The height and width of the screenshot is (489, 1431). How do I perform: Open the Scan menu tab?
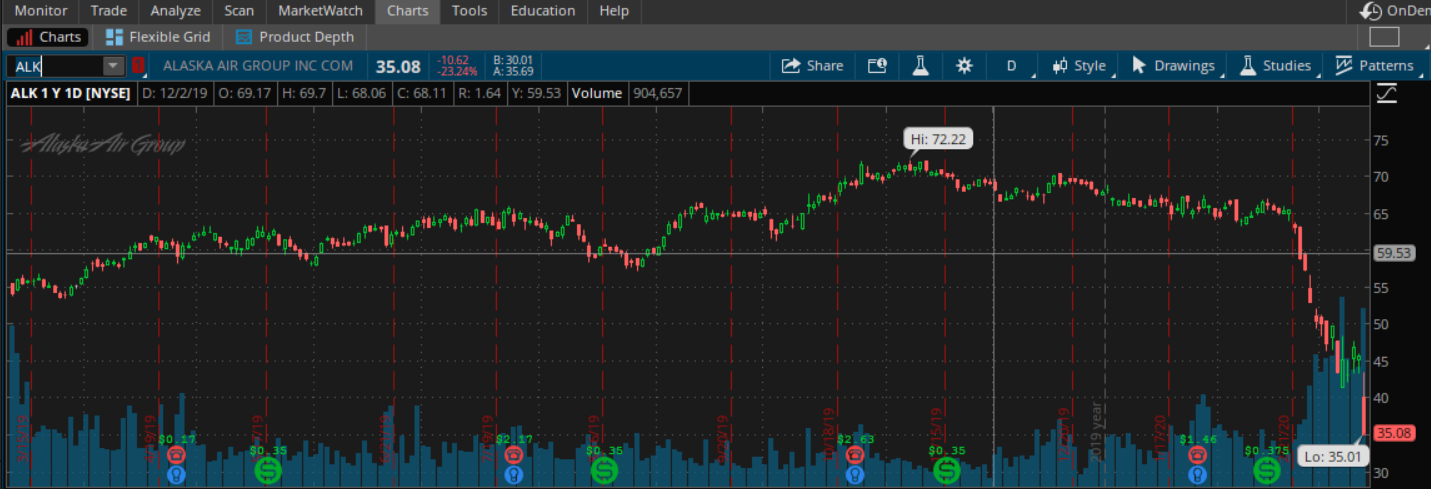(238, 11)
